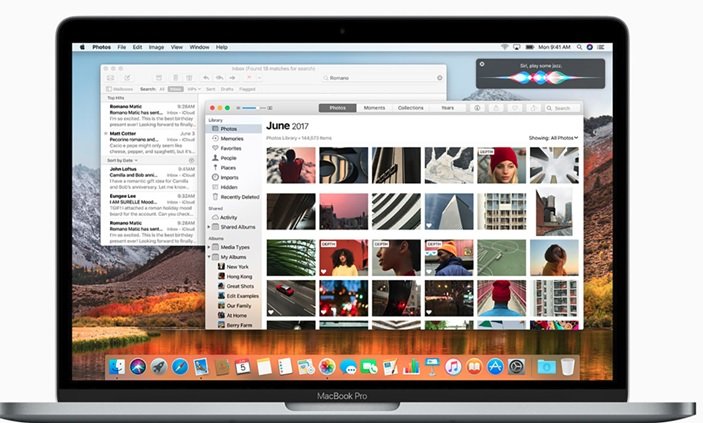This screenshot has width=703, height=423.
Task: Open Memories in the Photos sidebar
Action: tap(231, 138)
